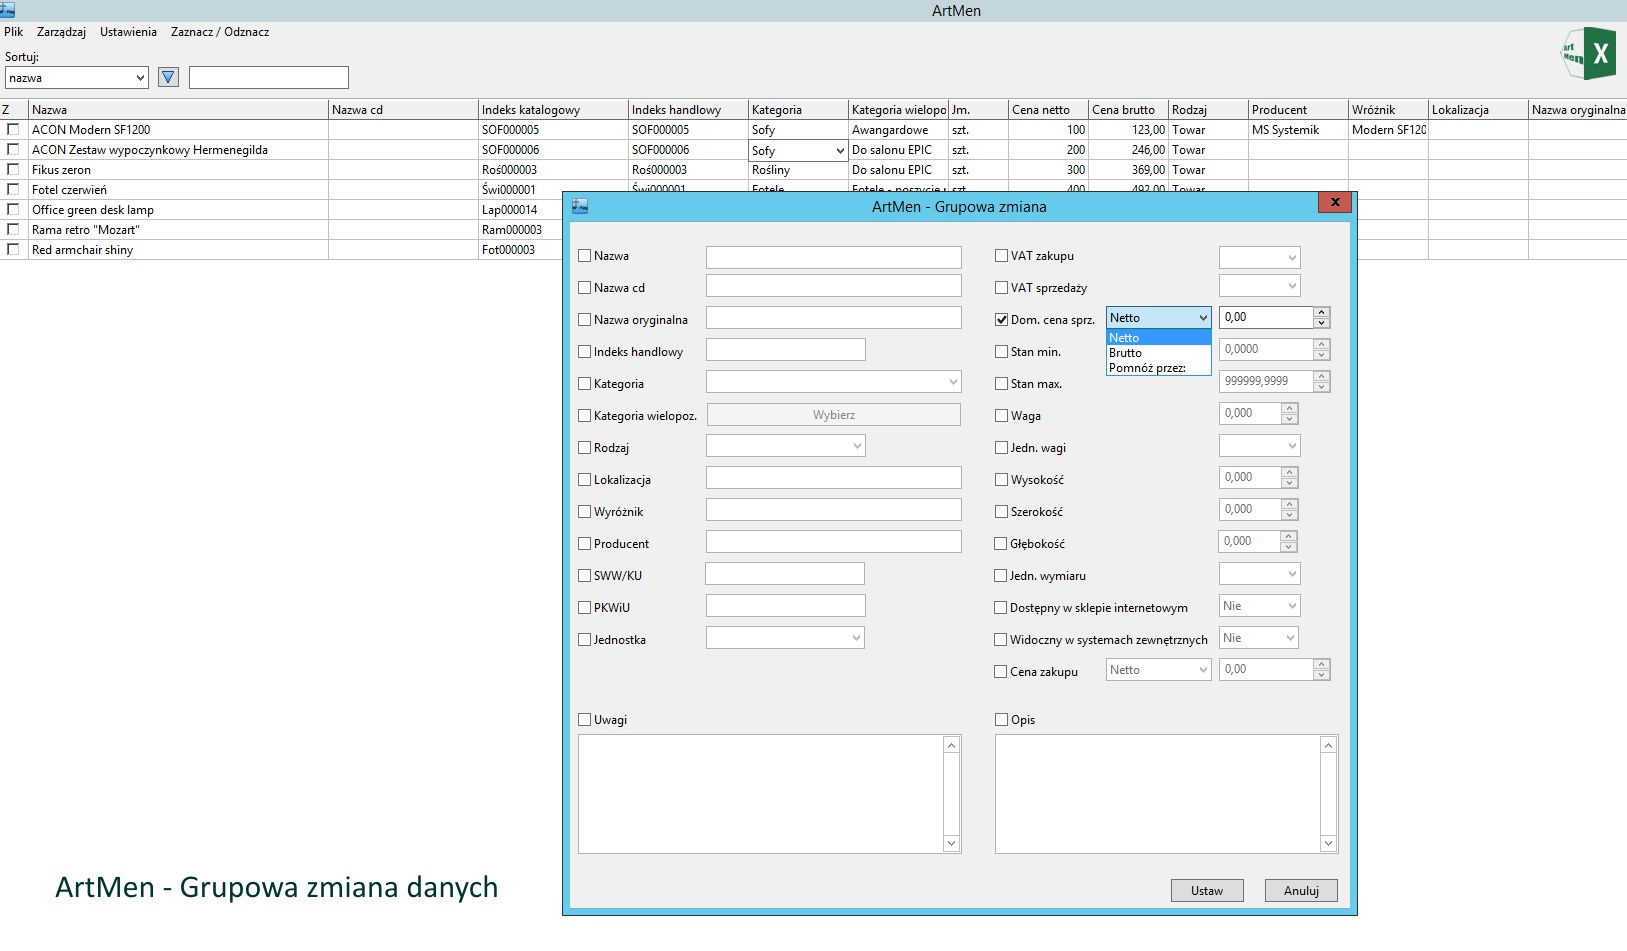Open the VAT sprzedaży dropdown
The height and width of the screenshot is (951, 1627).
(1259, 286)
